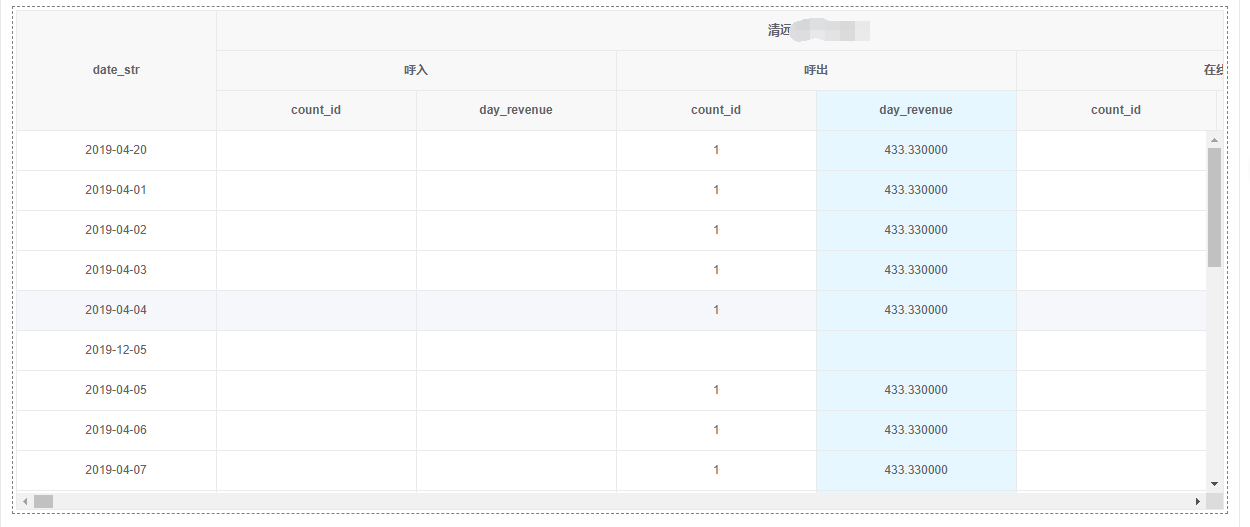The image size is (1250, 527).
Task: Select date cell 2019-04-01
Action: tap(116, 190)
